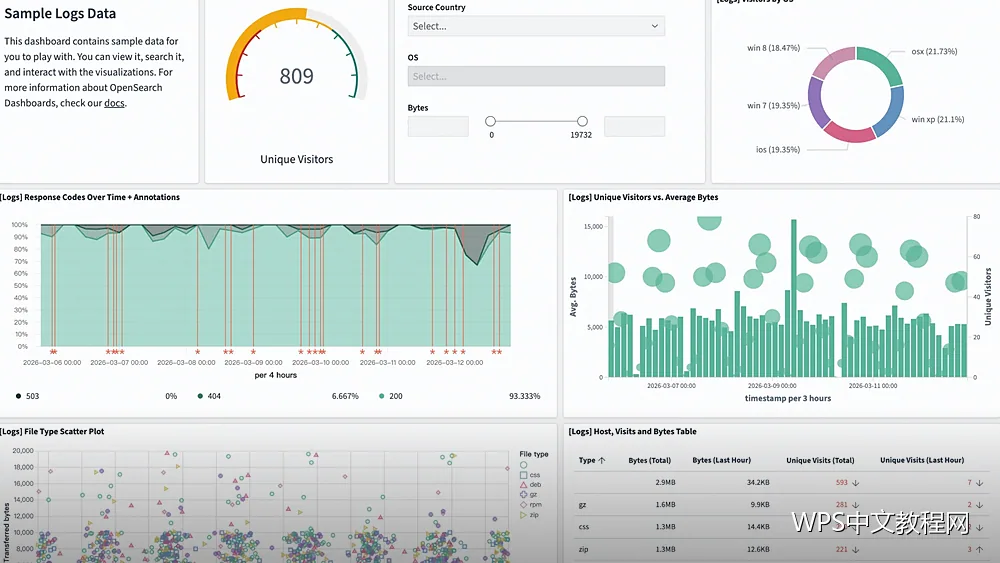Click the 2.9MB Bytes (Total) cell
This screenshot has width=1000, height=563.
[665, 483]
